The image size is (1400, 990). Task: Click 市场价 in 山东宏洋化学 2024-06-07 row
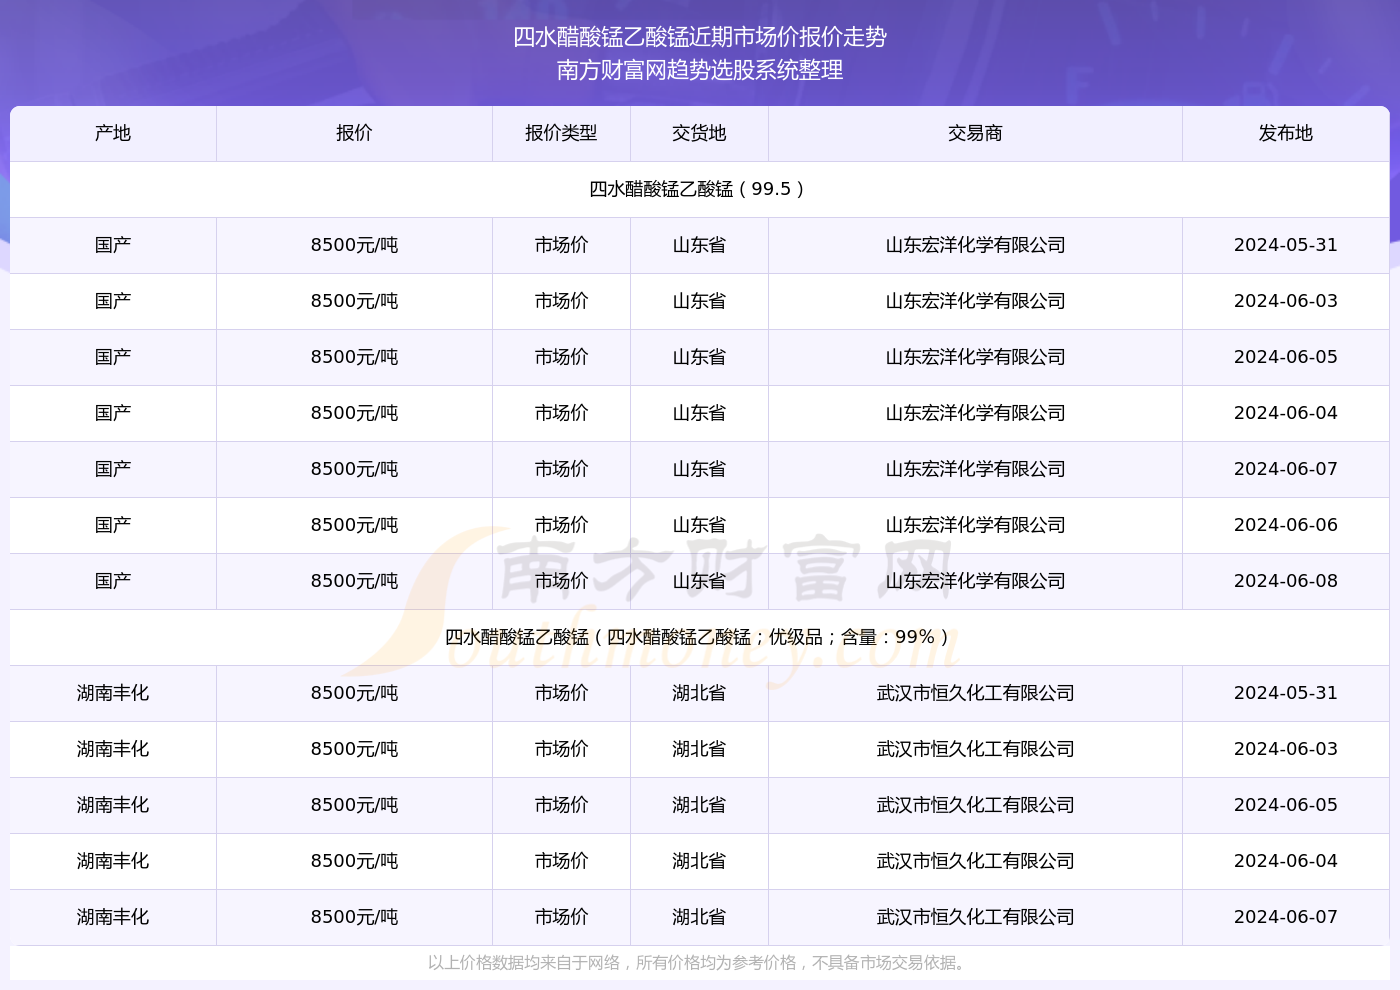pyautogui.click(x=561, y=469)
